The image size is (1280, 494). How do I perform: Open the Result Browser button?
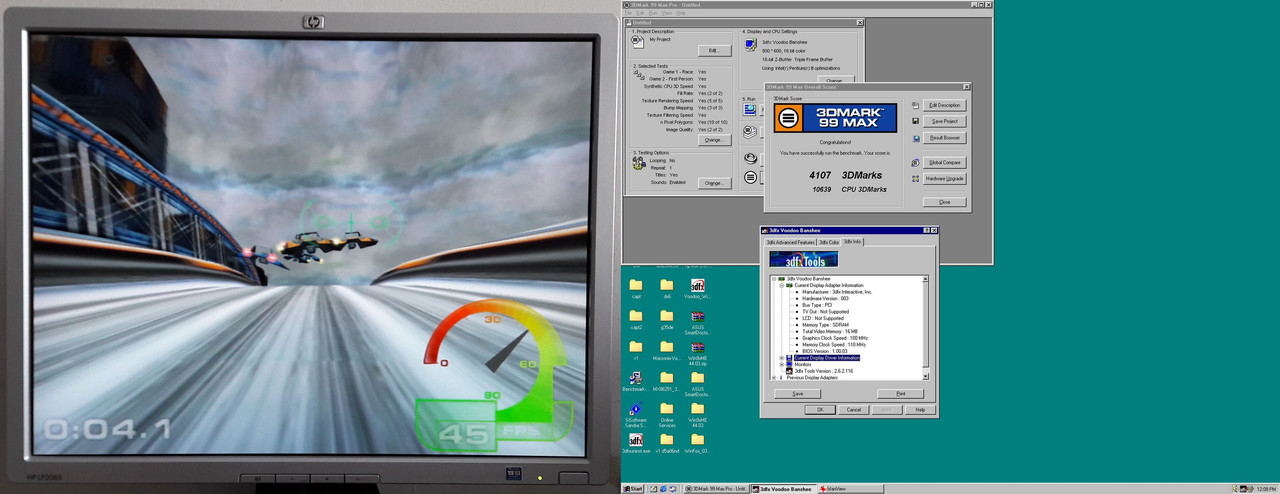(x=944, y=138)
